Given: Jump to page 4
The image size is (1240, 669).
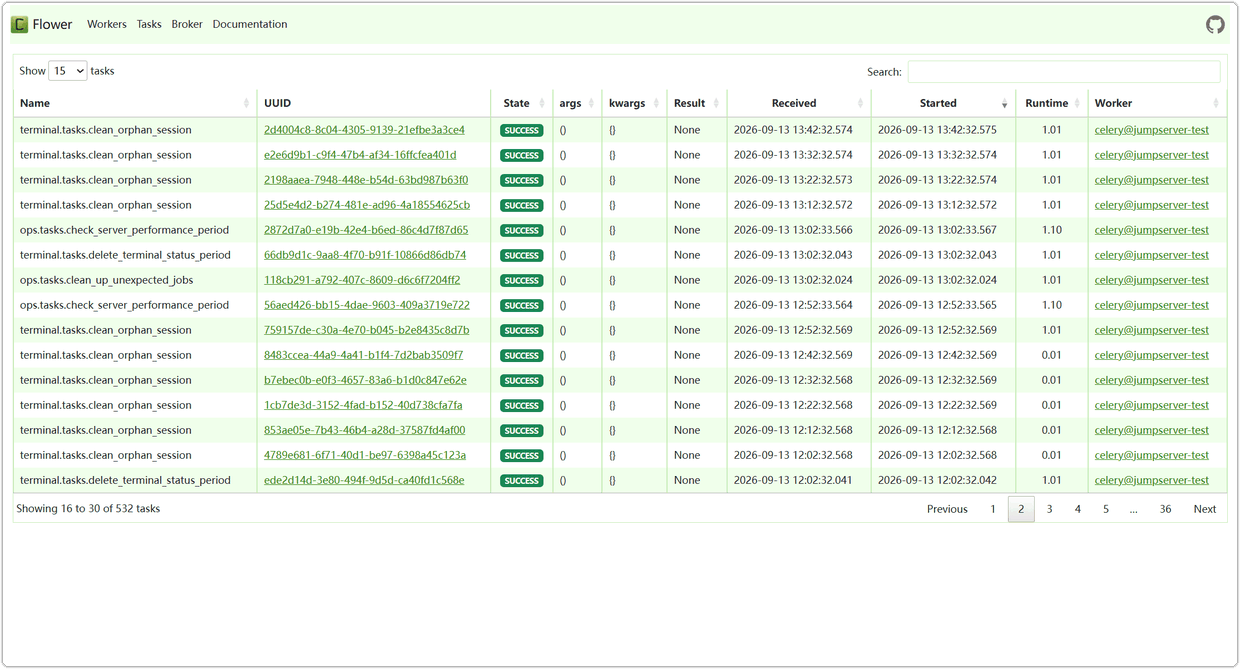Looking at the screenshot, I should [x=1077, y=509].
